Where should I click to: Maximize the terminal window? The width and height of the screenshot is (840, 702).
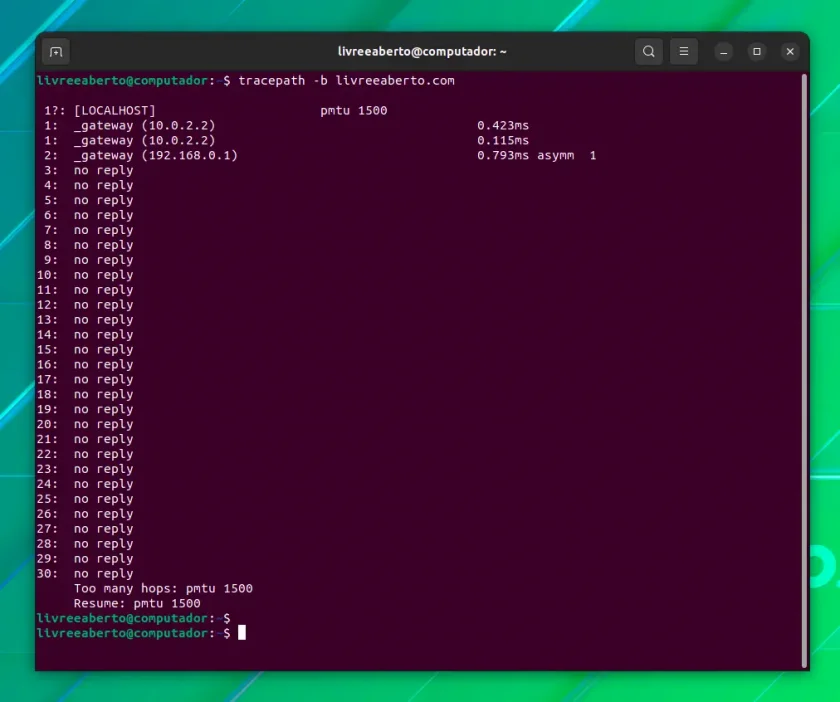[757, 51]
